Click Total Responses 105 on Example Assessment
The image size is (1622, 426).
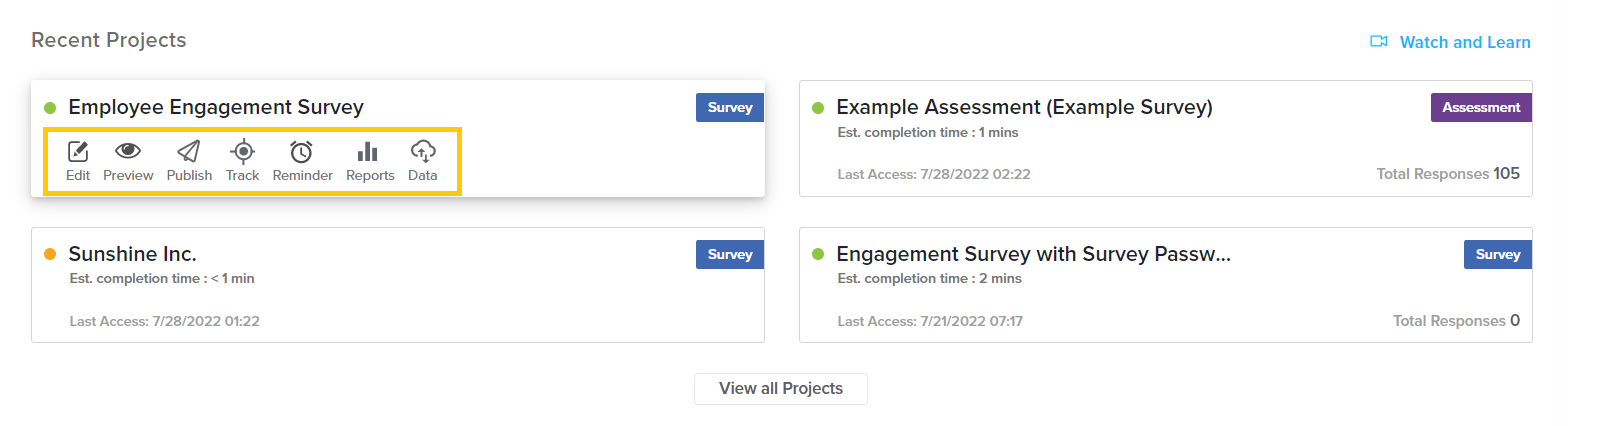coord(1448,174)
